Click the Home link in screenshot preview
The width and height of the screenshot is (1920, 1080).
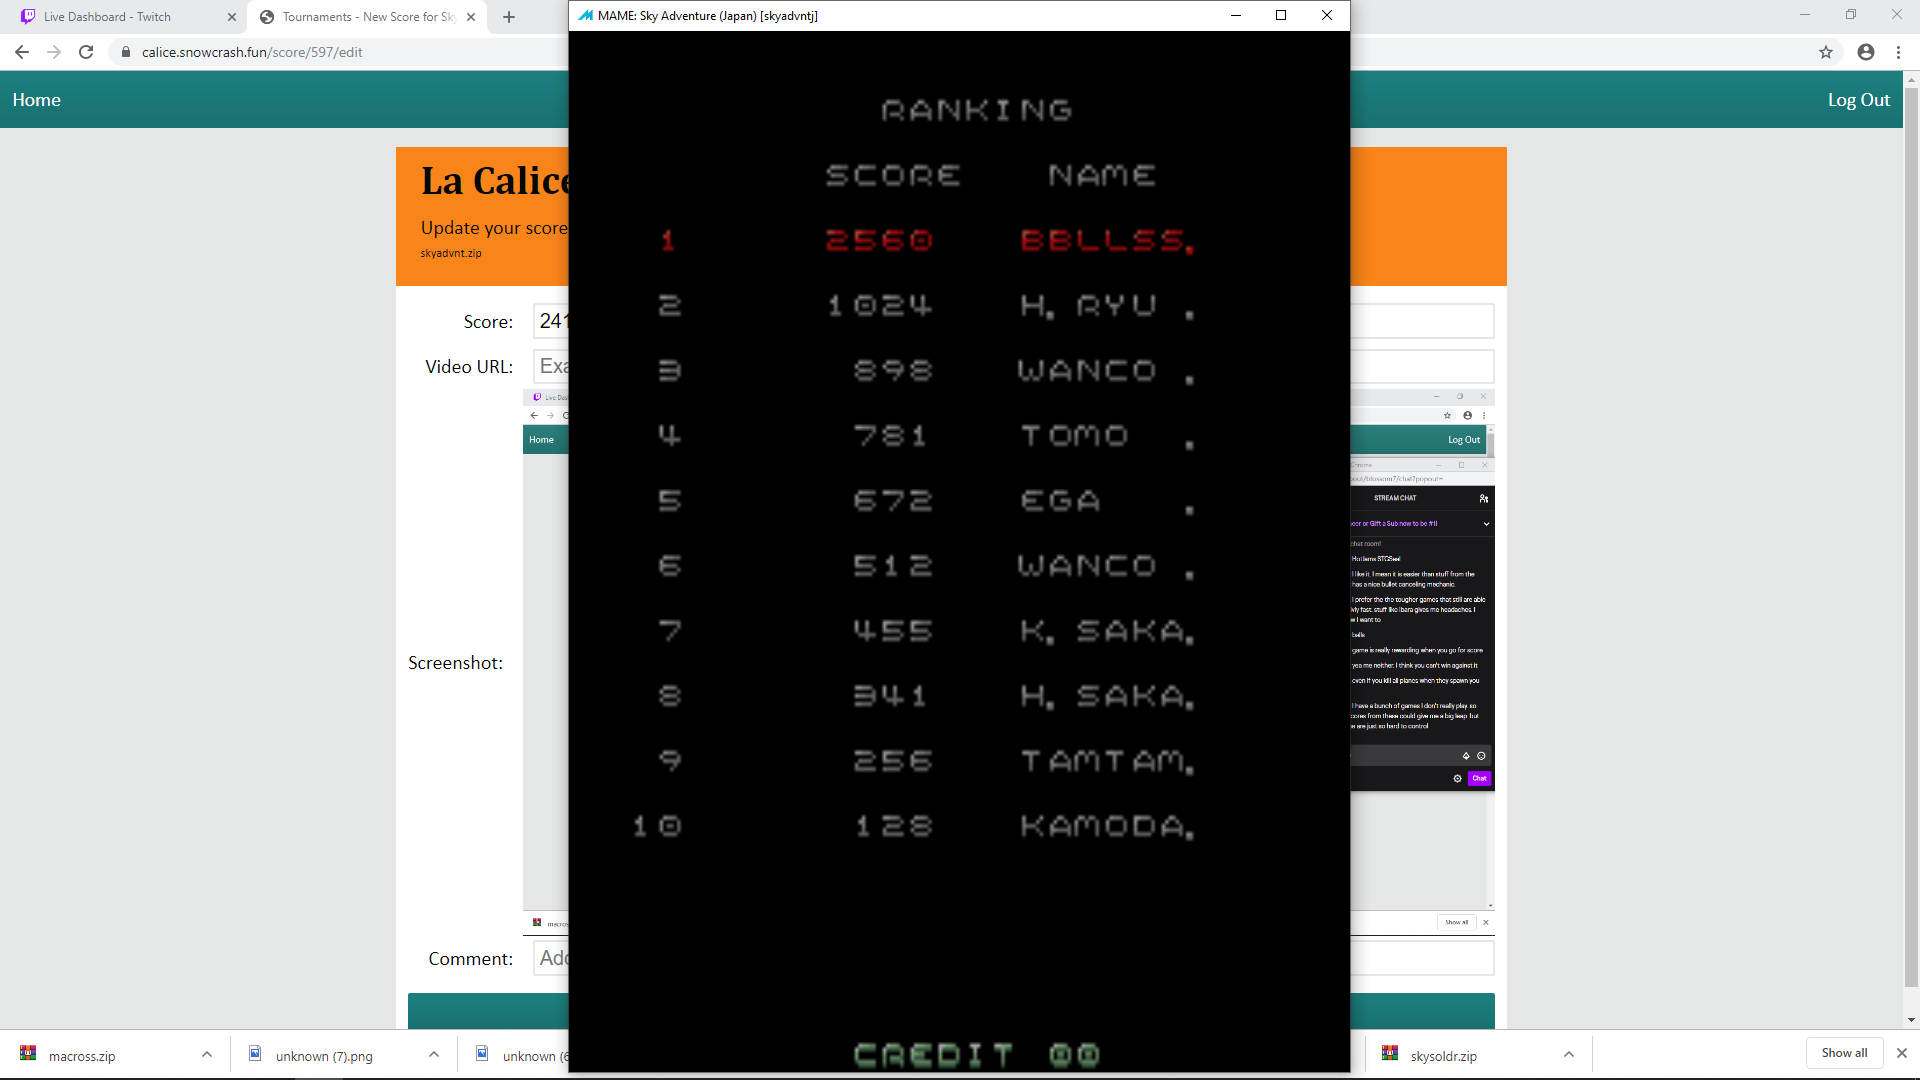pyautogui.click(x=541, y=440)
